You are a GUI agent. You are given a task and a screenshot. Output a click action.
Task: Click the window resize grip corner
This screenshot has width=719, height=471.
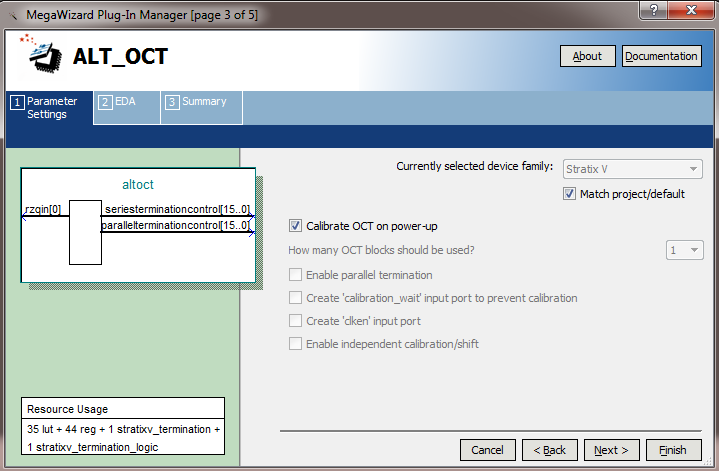(708, 462)
